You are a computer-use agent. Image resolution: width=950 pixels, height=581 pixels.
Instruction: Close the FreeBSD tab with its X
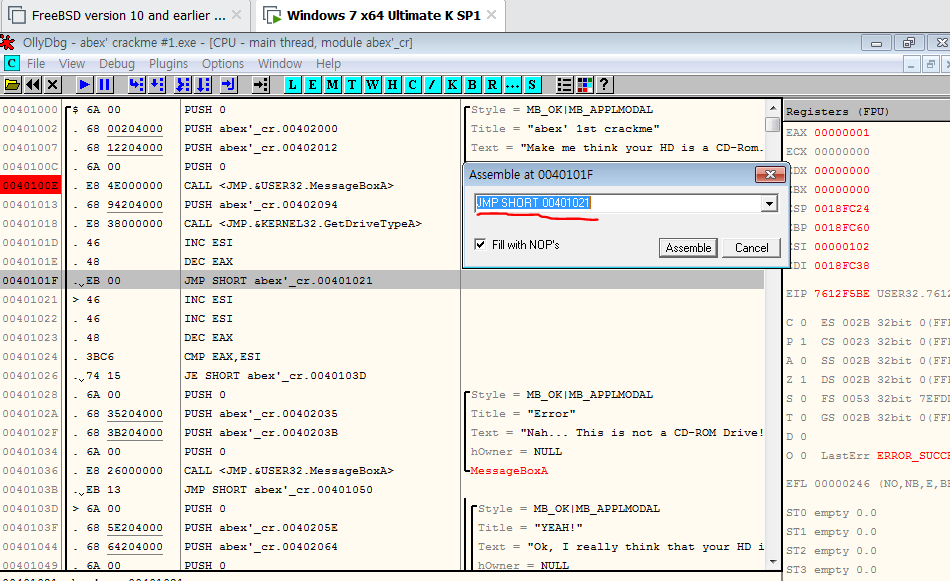(236, 15)
